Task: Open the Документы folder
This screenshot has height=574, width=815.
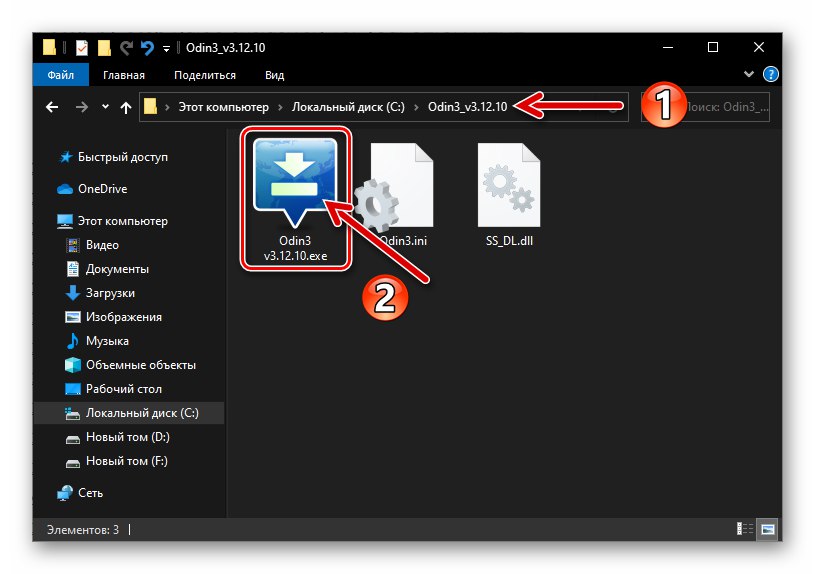Action: [x=117, y=269]
